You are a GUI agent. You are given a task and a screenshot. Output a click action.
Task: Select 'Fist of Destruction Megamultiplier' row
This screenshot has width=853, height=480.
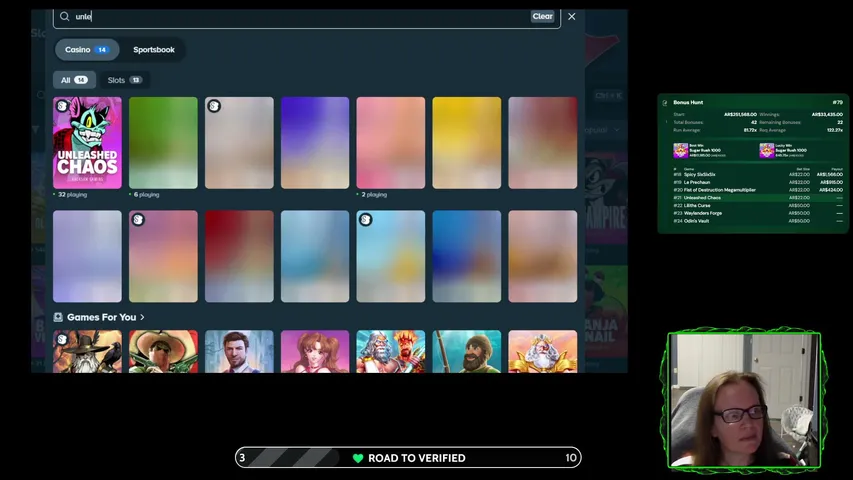tap(758, 190)
